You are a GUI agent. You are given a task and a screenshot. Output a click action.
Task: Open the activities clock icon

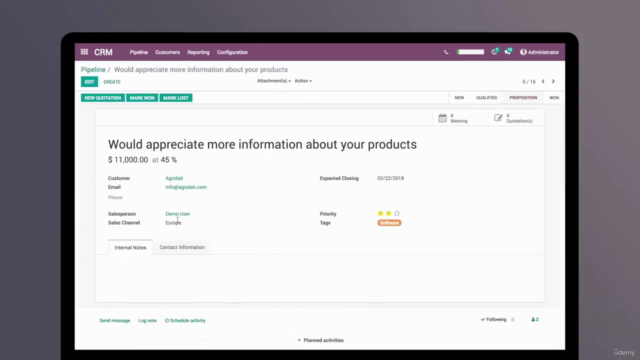[494, 52]
